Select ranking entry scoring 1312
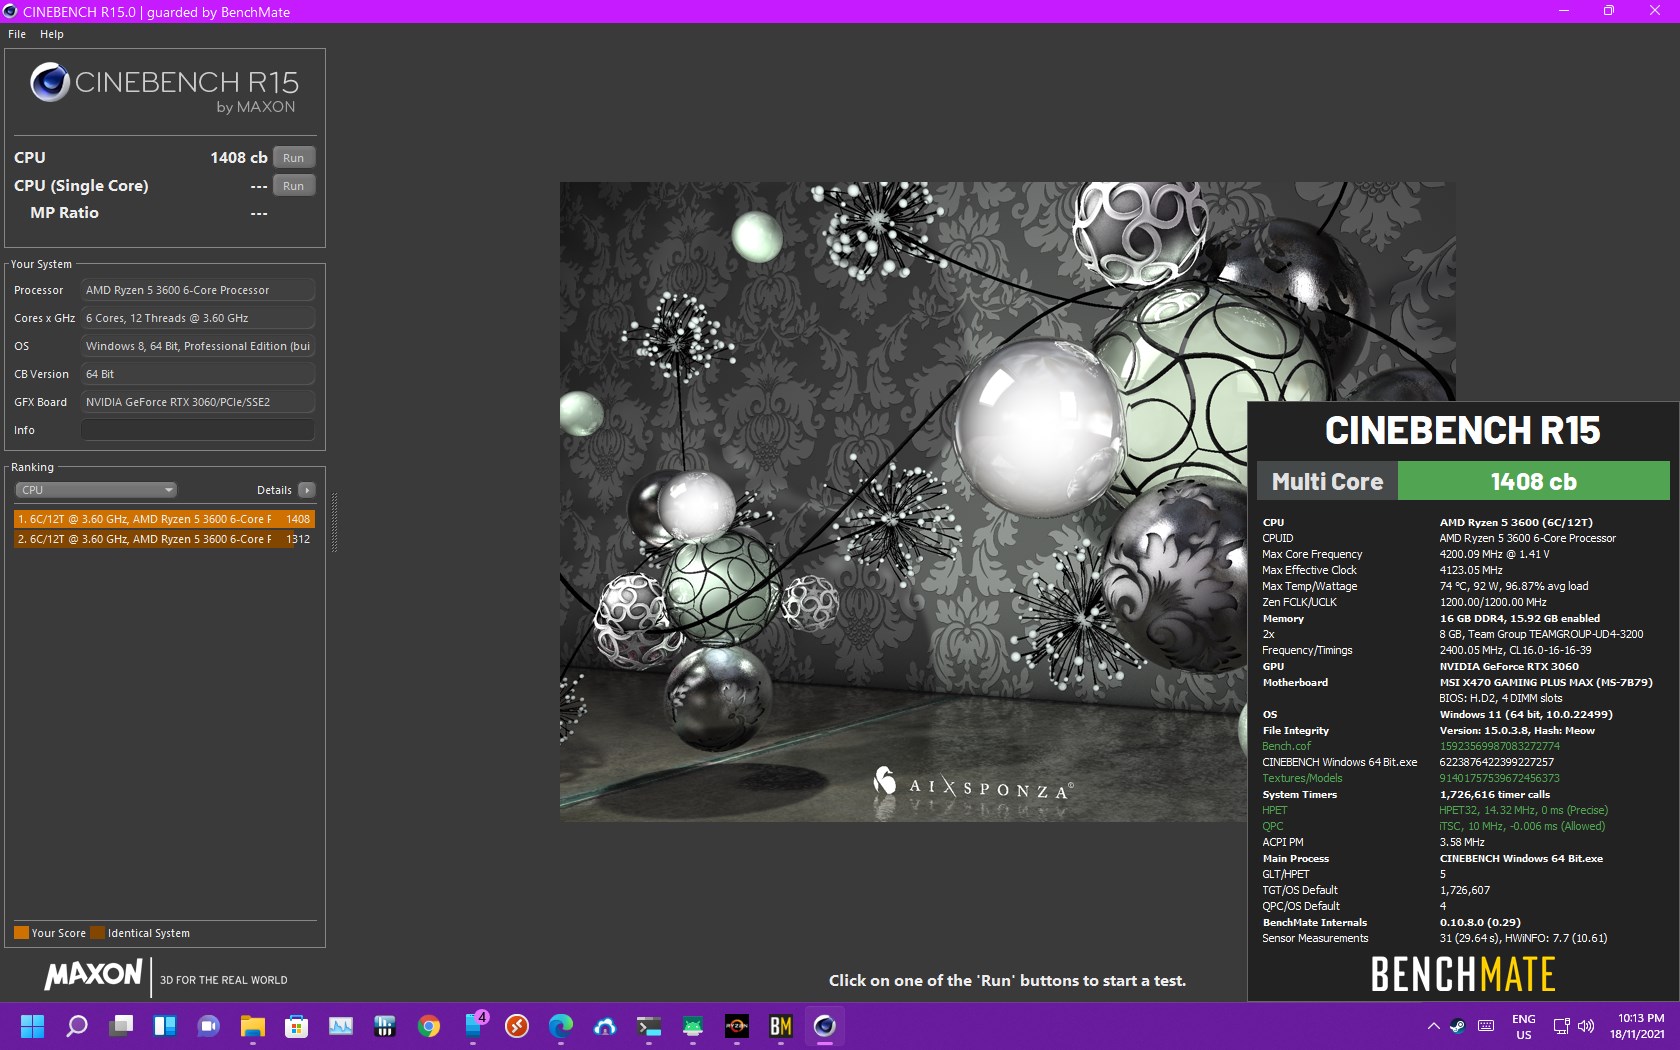This screenshot has height=1050, width=1680. (165, 539)
